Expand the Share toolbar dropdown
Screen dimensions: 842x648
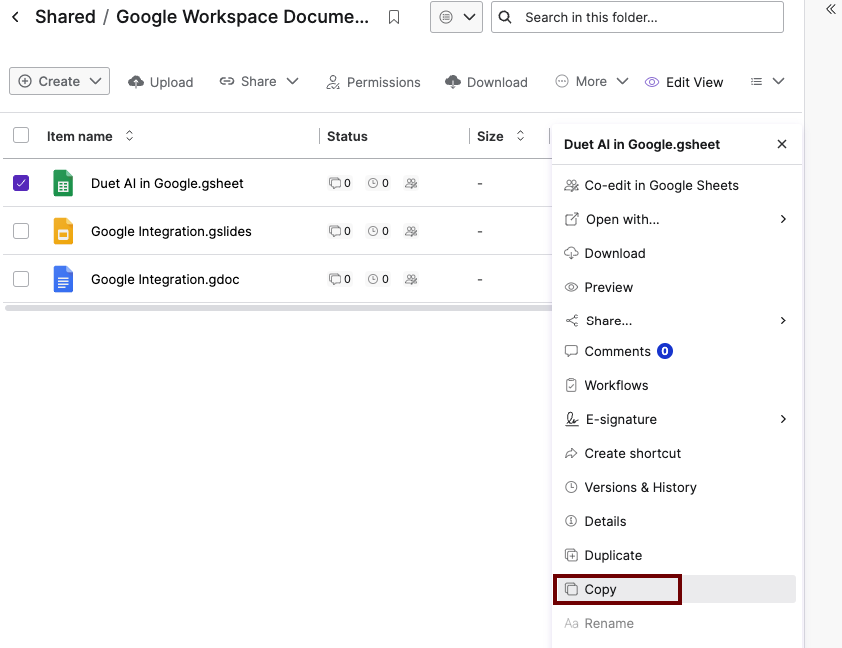259,81
